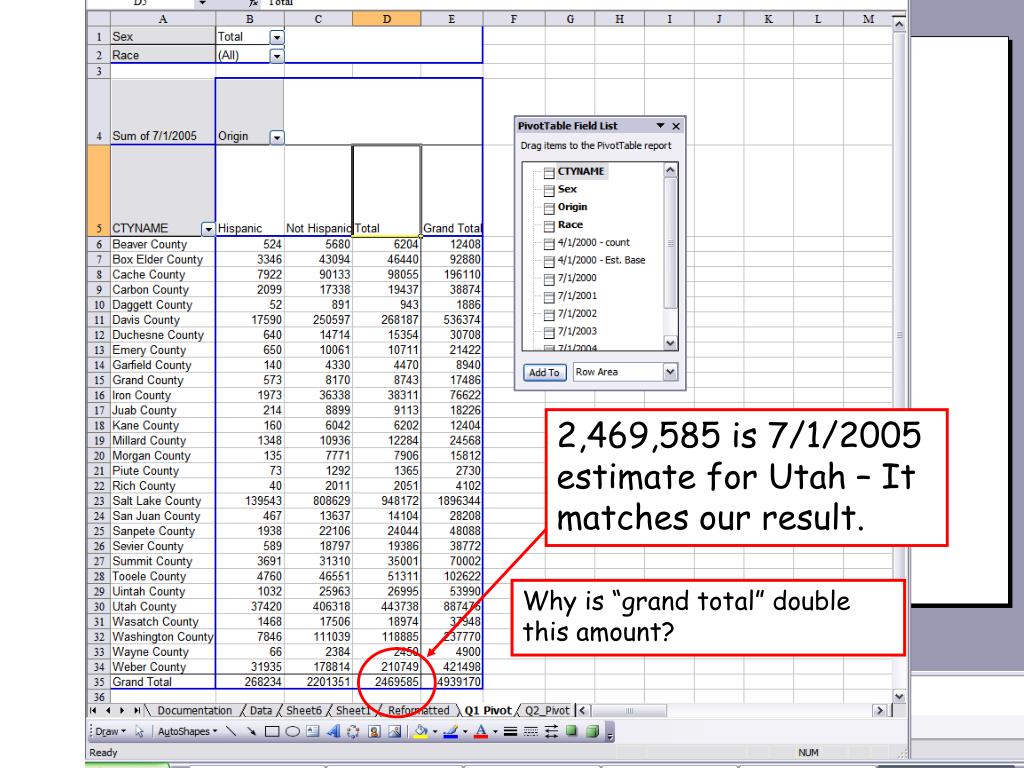
Task: Open the Clip Art inserter
Action: tap(374, 731)
